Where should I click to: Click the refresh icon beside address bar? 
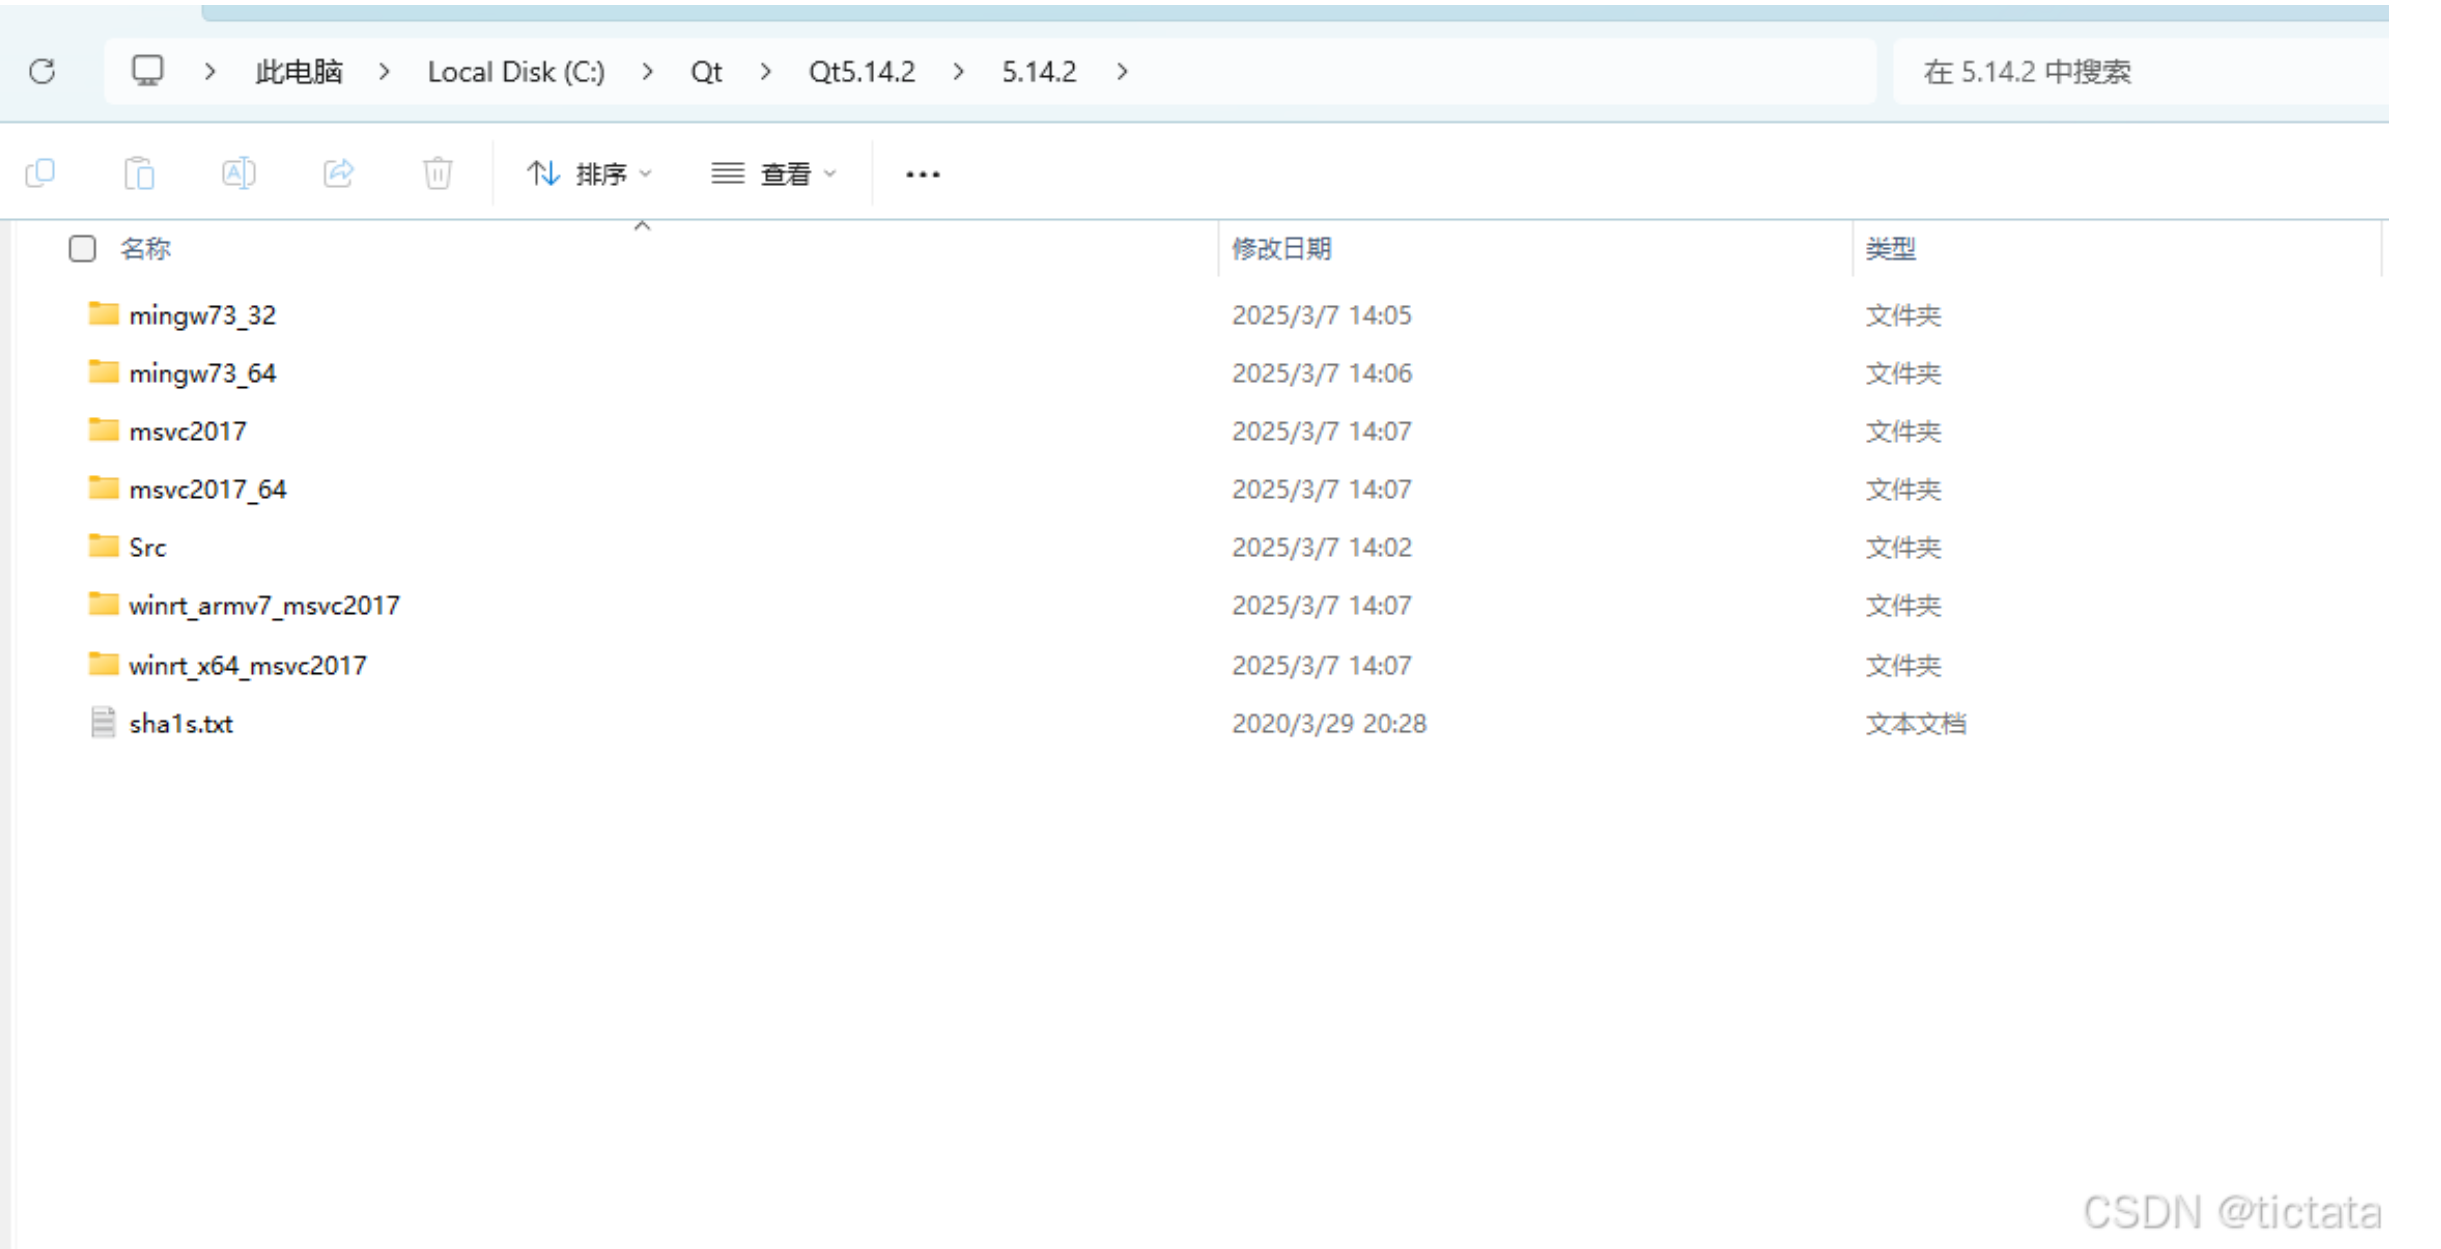tap(42, 72)
